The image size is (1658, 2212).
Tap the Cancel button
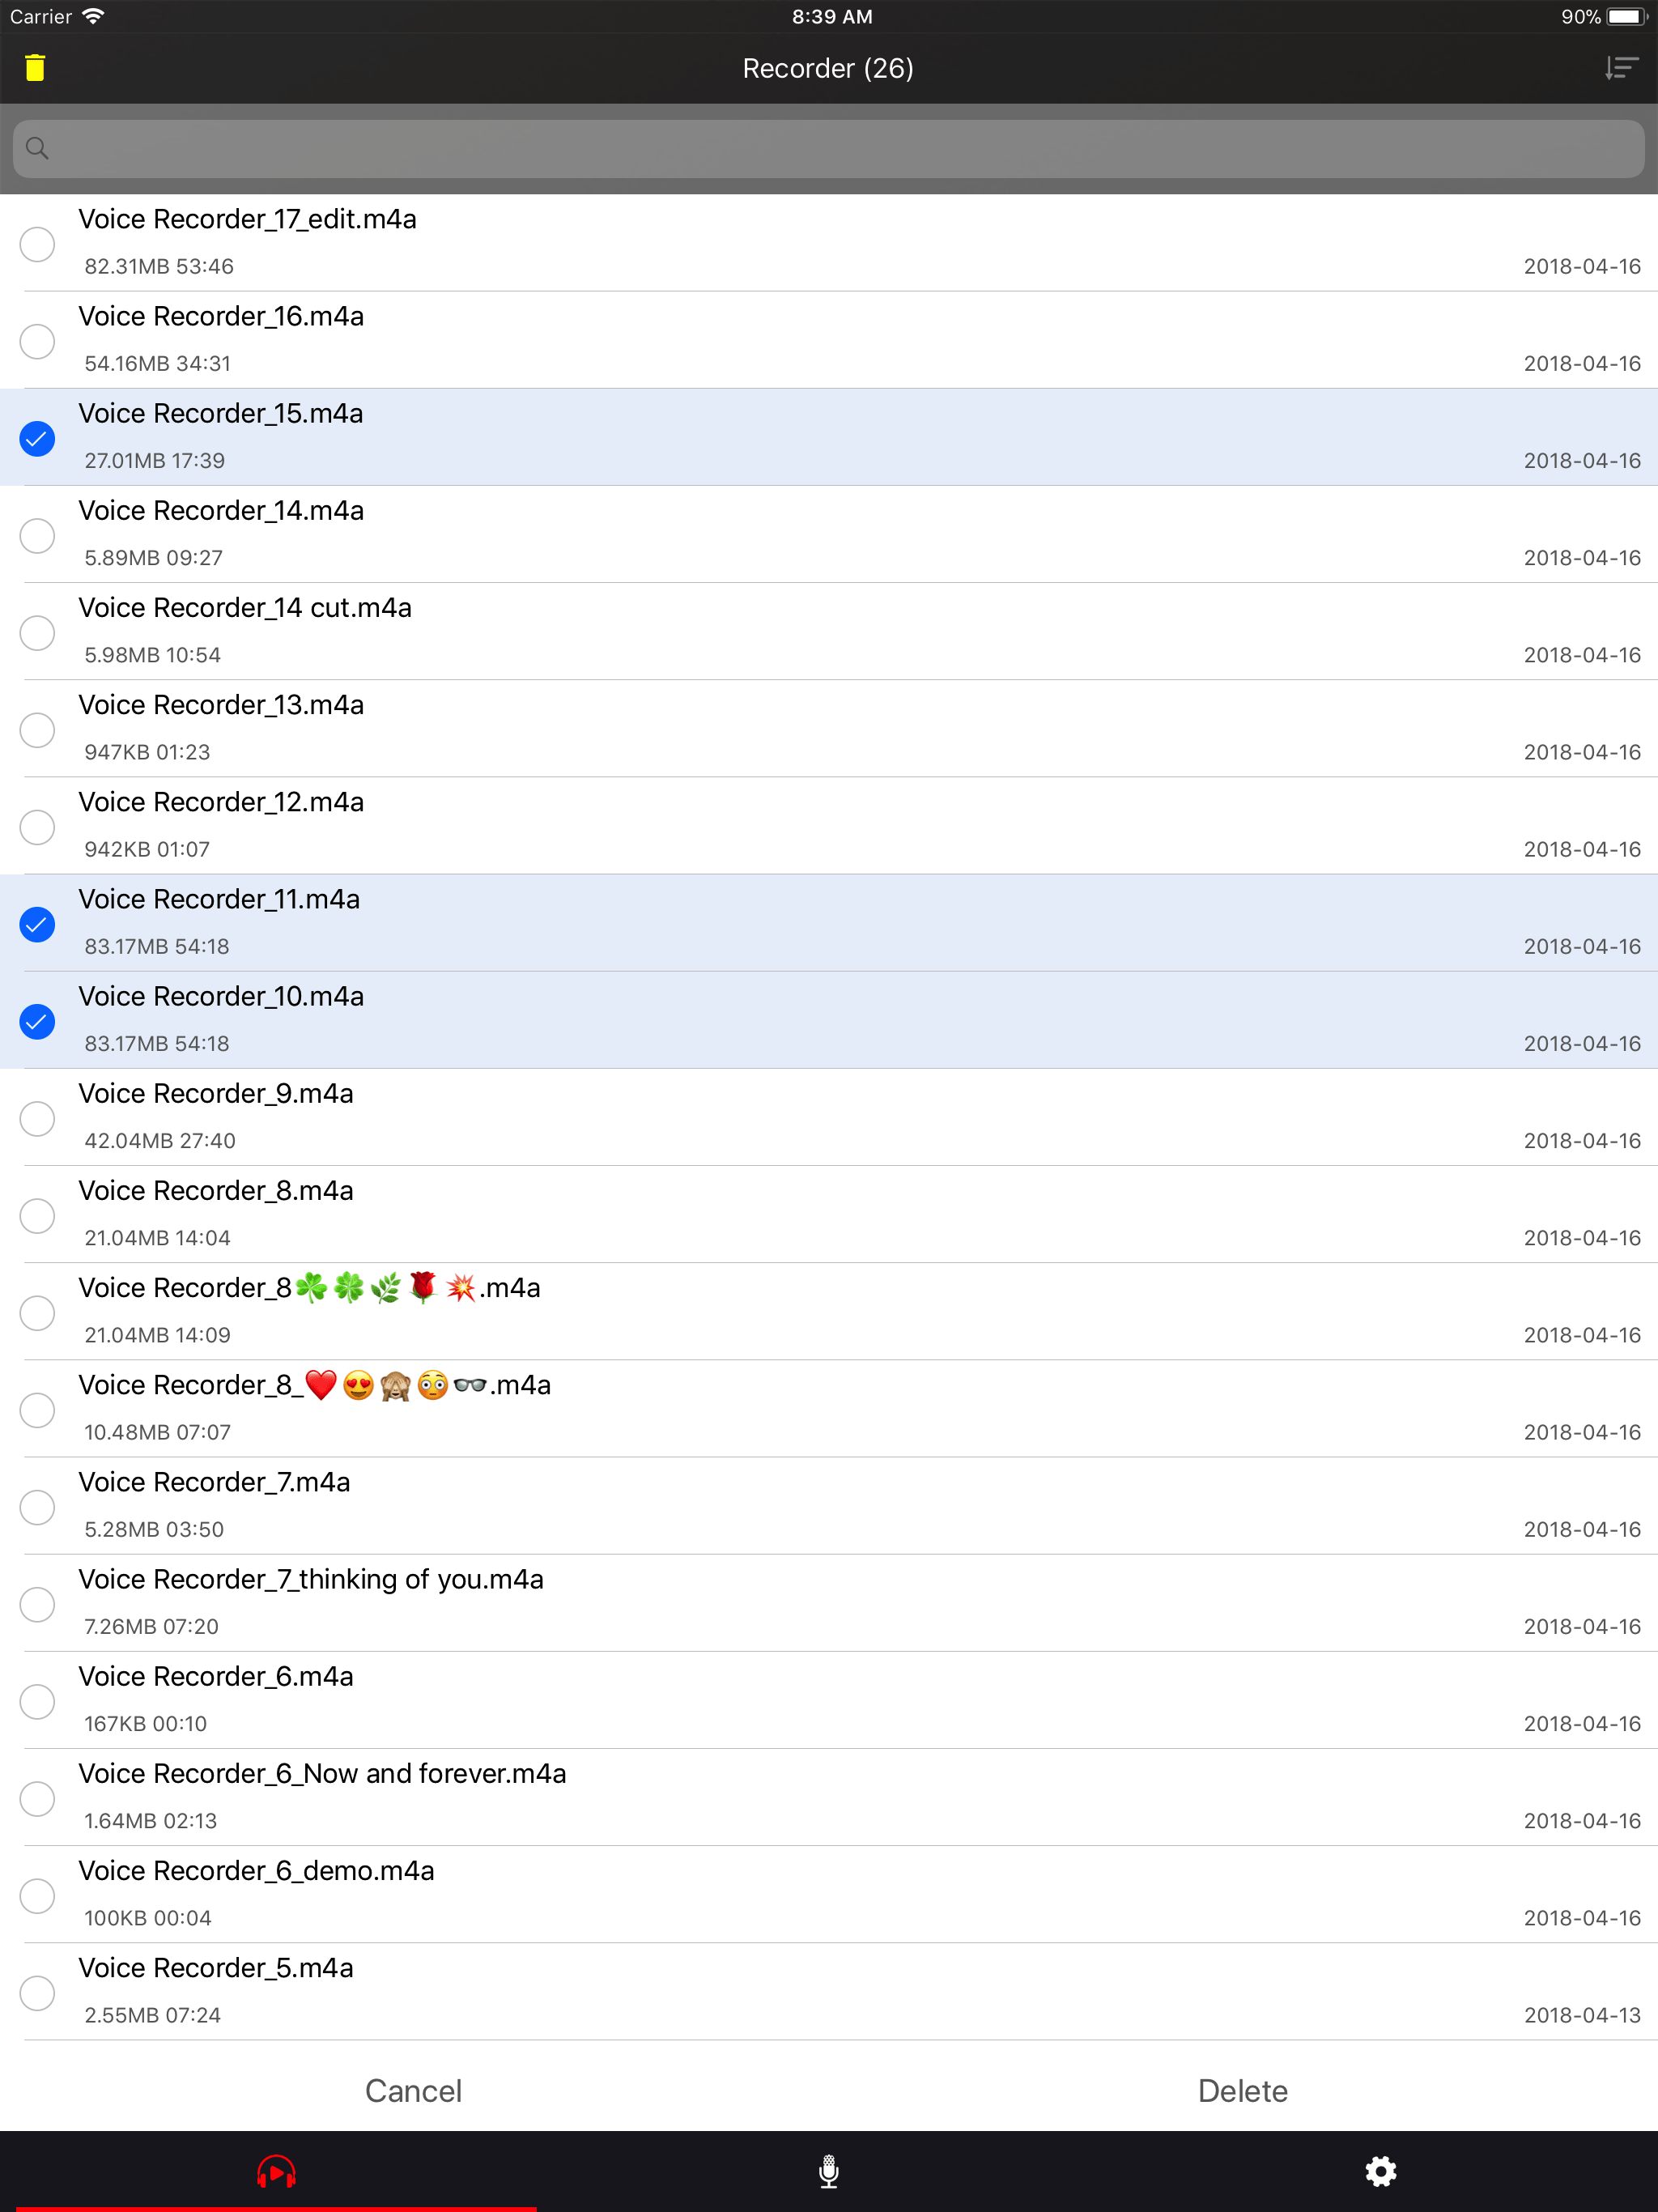tap(413, 2090)
